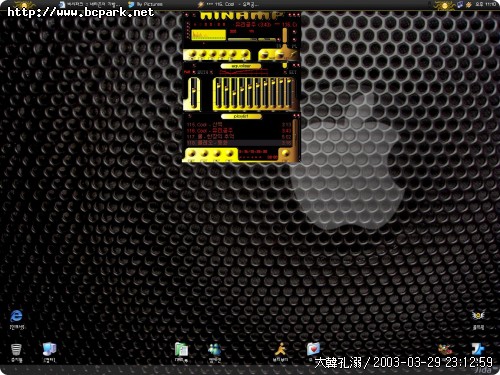Open the playlist List Options knob
The width and height of the screenshot is (500, 375).
tap(285, 154)
